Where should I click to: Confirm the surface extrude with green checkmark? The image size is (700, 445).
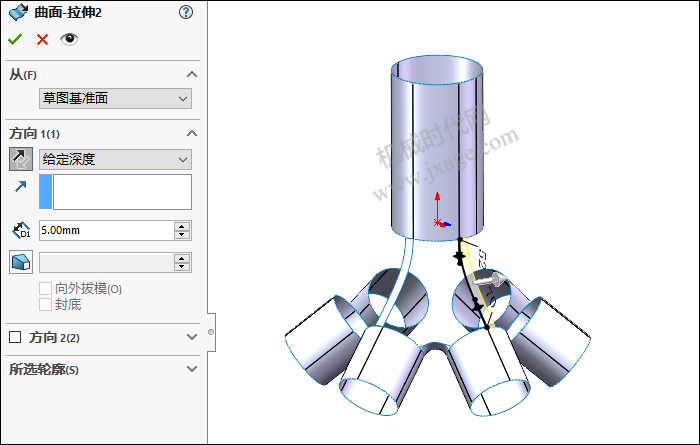(15, 40)
